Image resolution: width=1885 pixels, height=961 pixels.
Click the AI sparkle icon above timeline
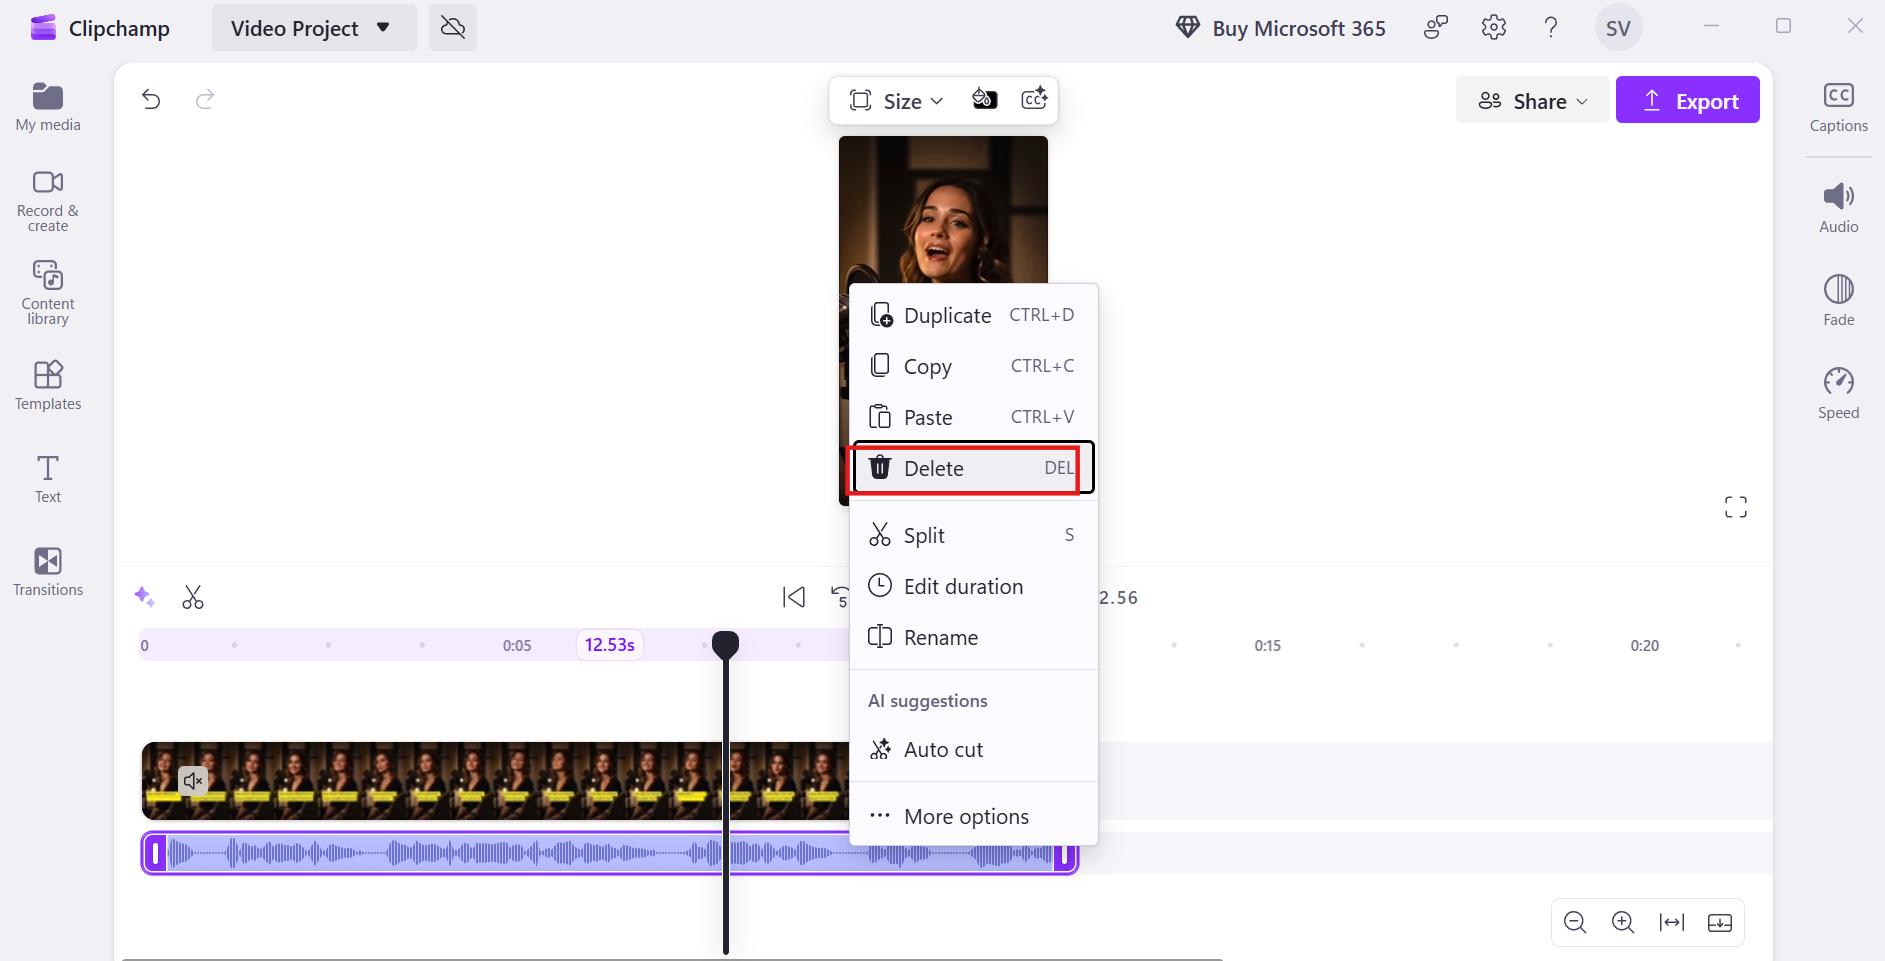coord(144,597)
